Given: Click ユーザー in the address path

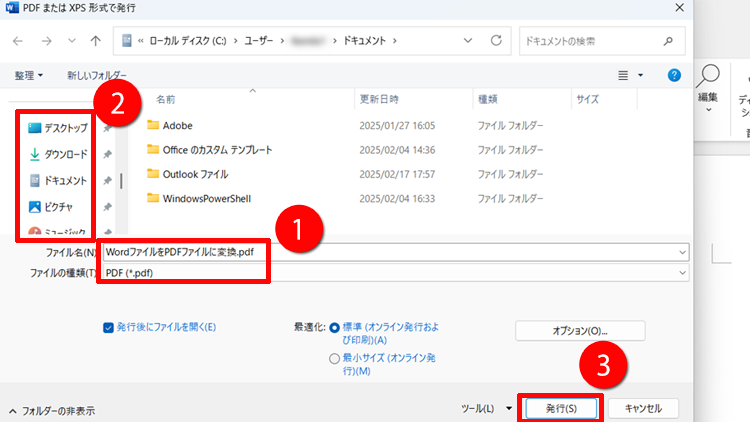Looking at the screenshot, I should point(258,41).
